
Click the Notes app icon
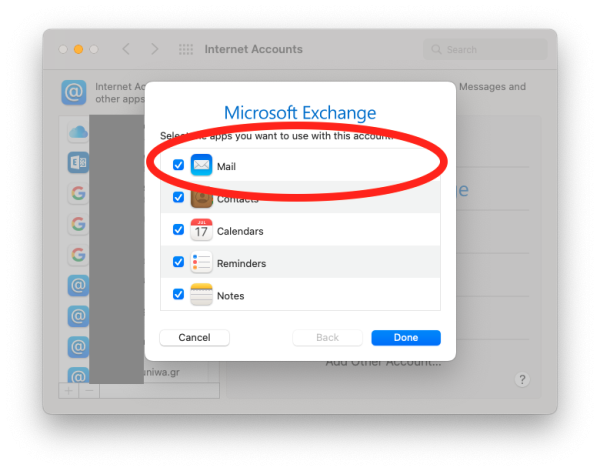click(x=201, y=294)
